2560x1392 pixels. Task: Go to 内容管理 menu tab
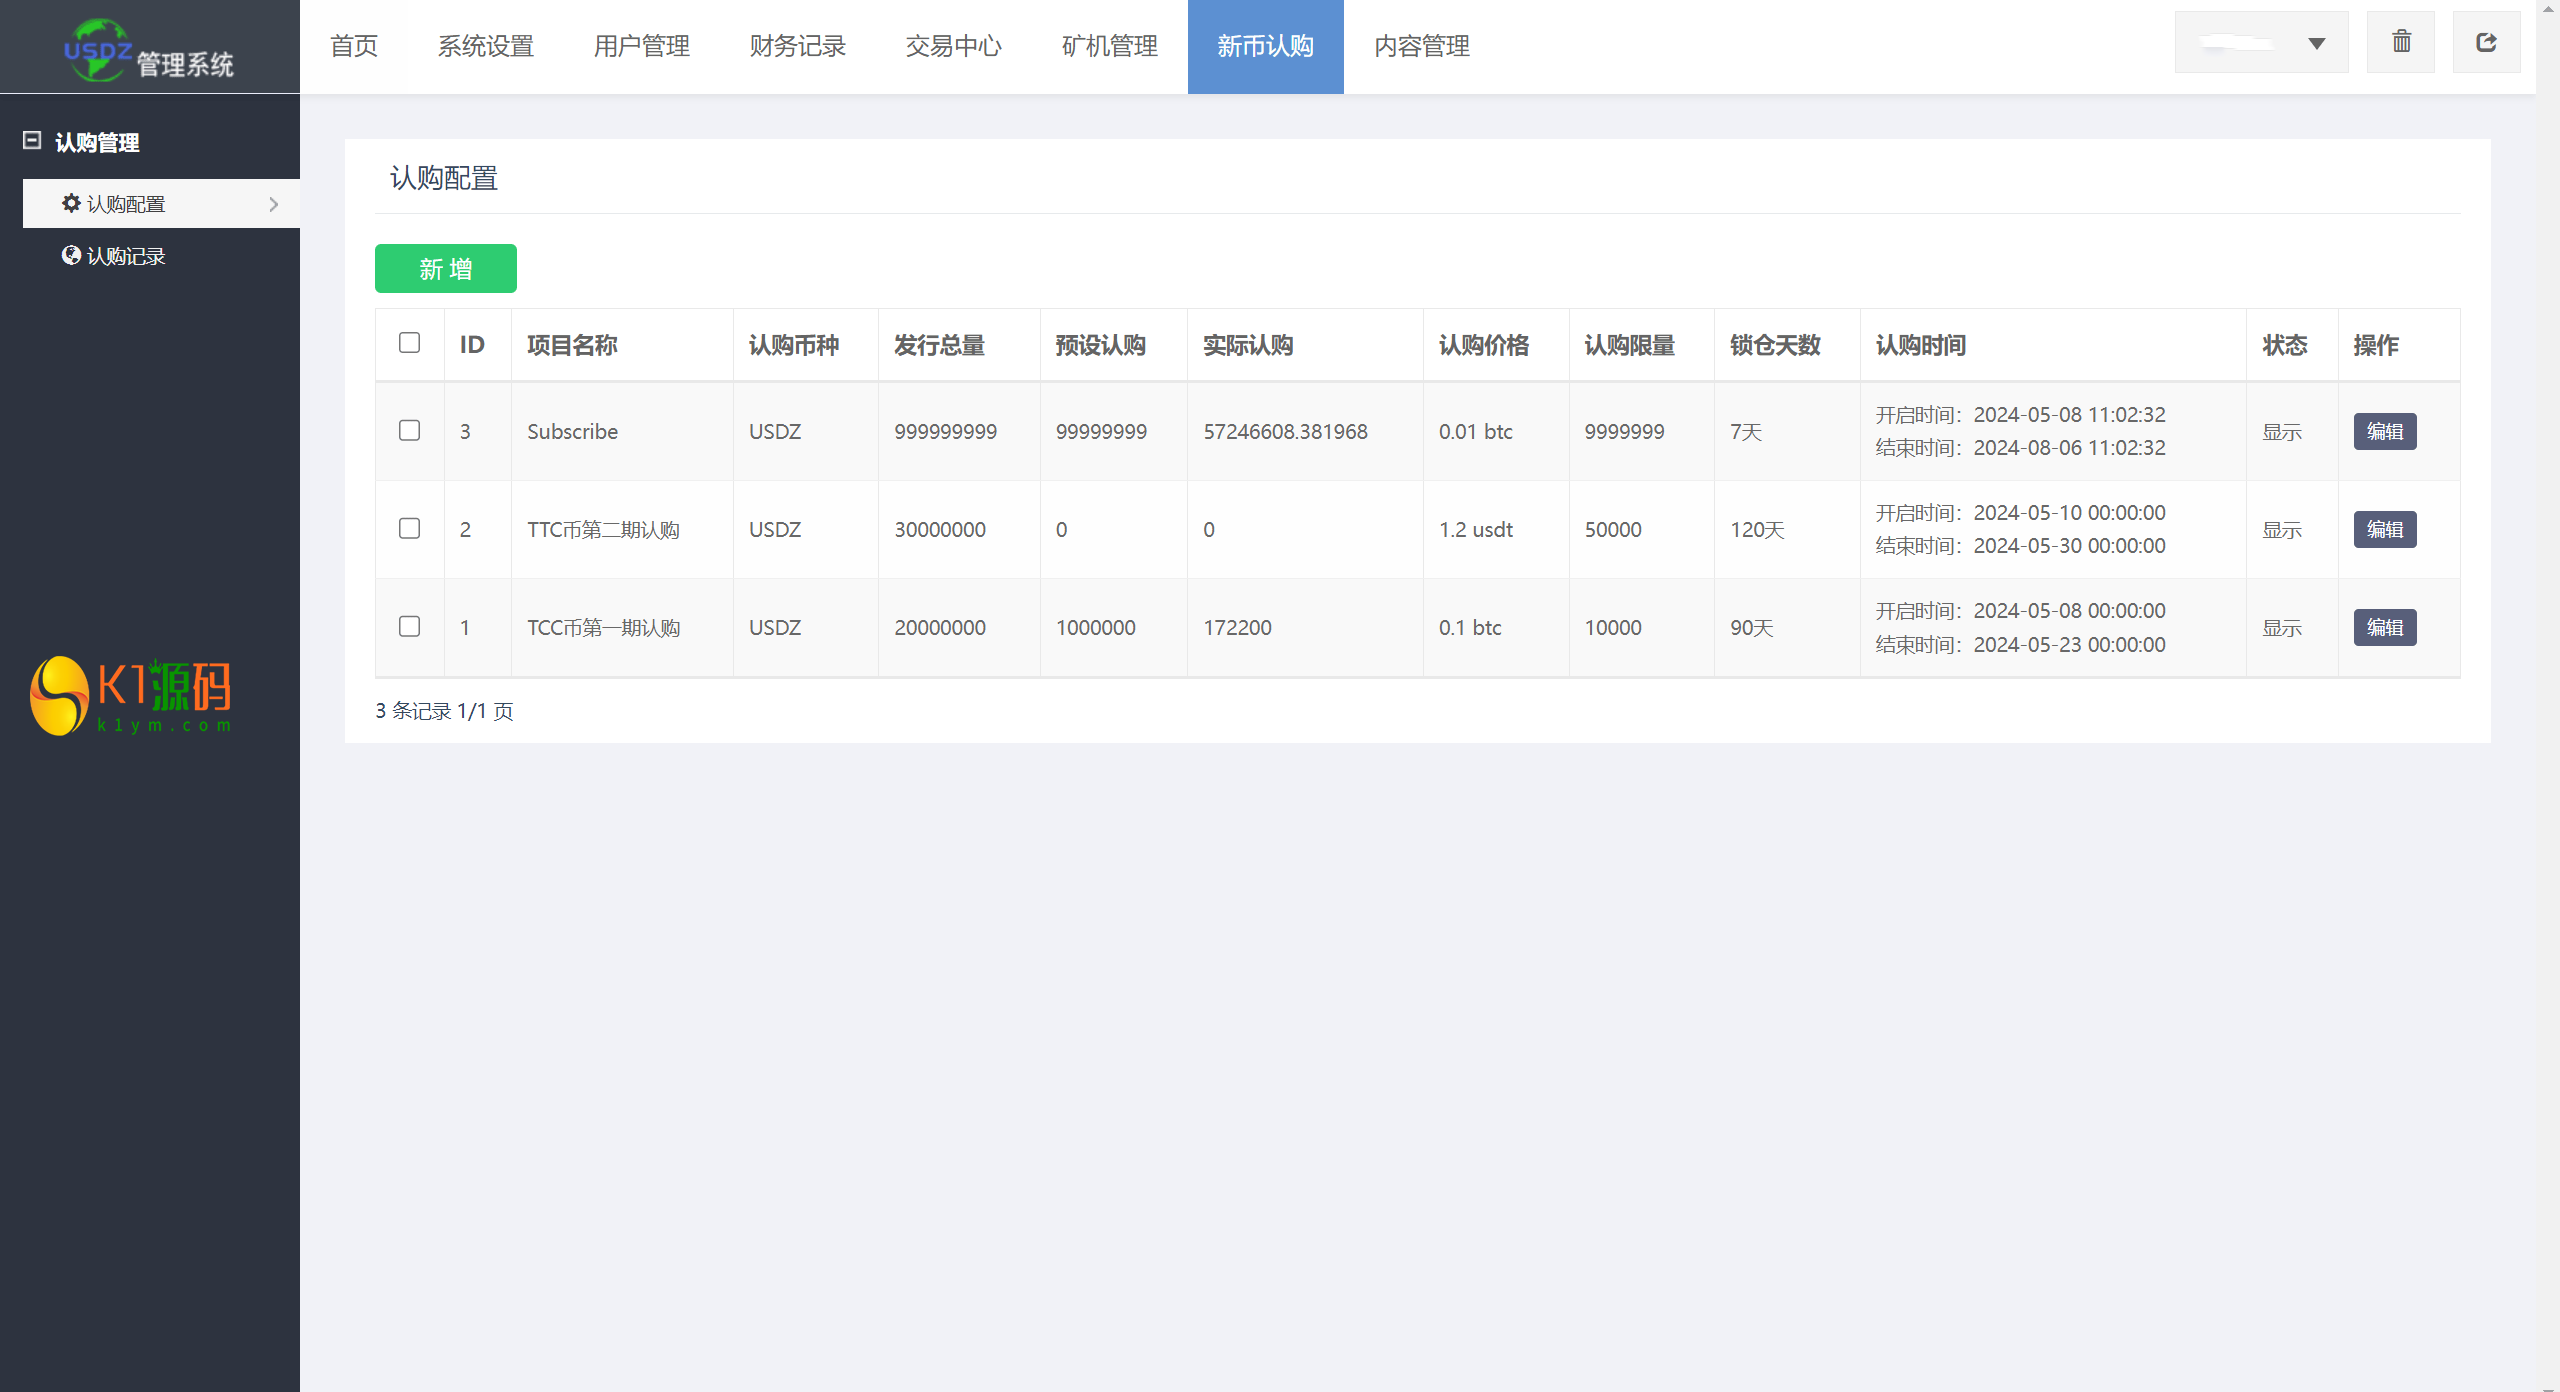[x=1421, y=46]
